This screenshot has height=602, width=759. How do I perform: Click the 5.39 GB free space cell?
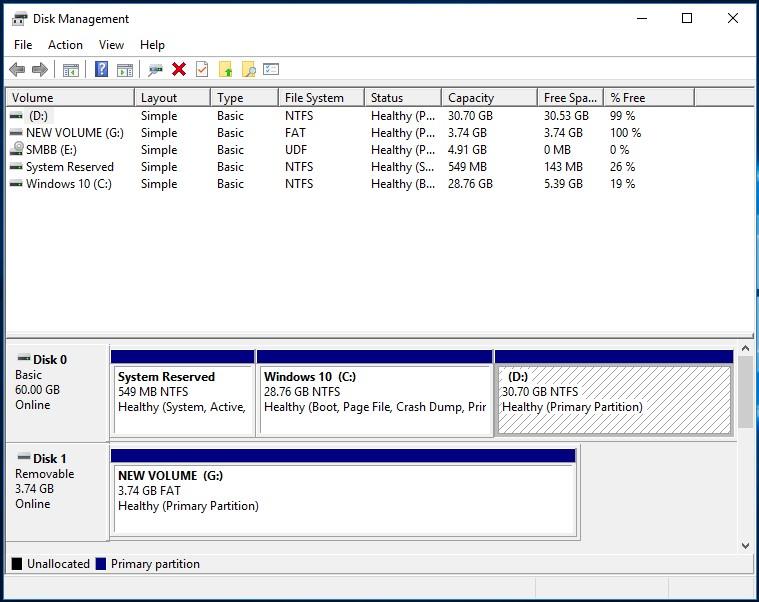click(x=563, y=184)
